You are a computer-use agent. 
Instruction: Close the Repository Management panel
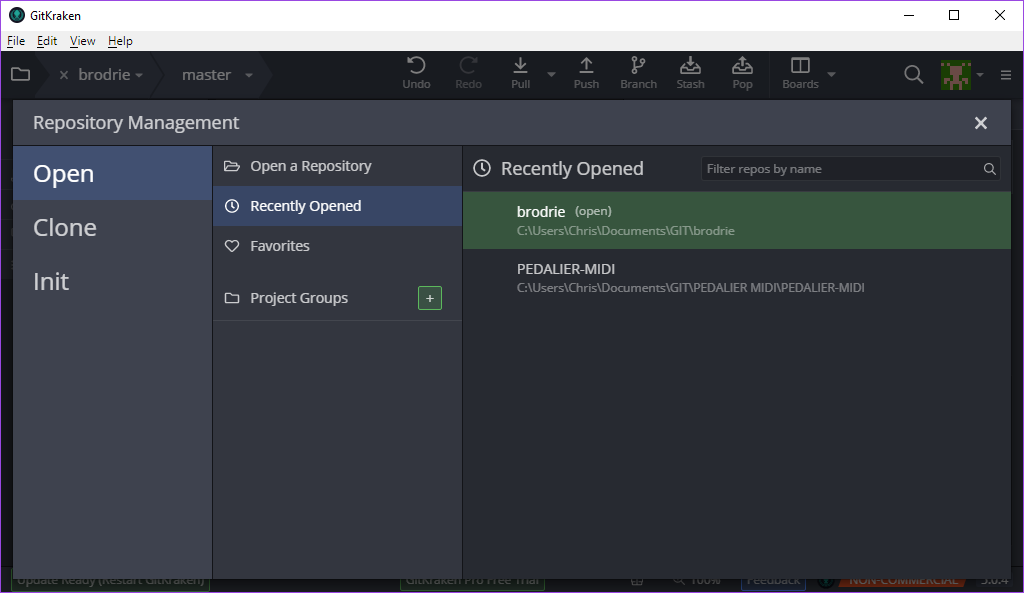[980, 123]
